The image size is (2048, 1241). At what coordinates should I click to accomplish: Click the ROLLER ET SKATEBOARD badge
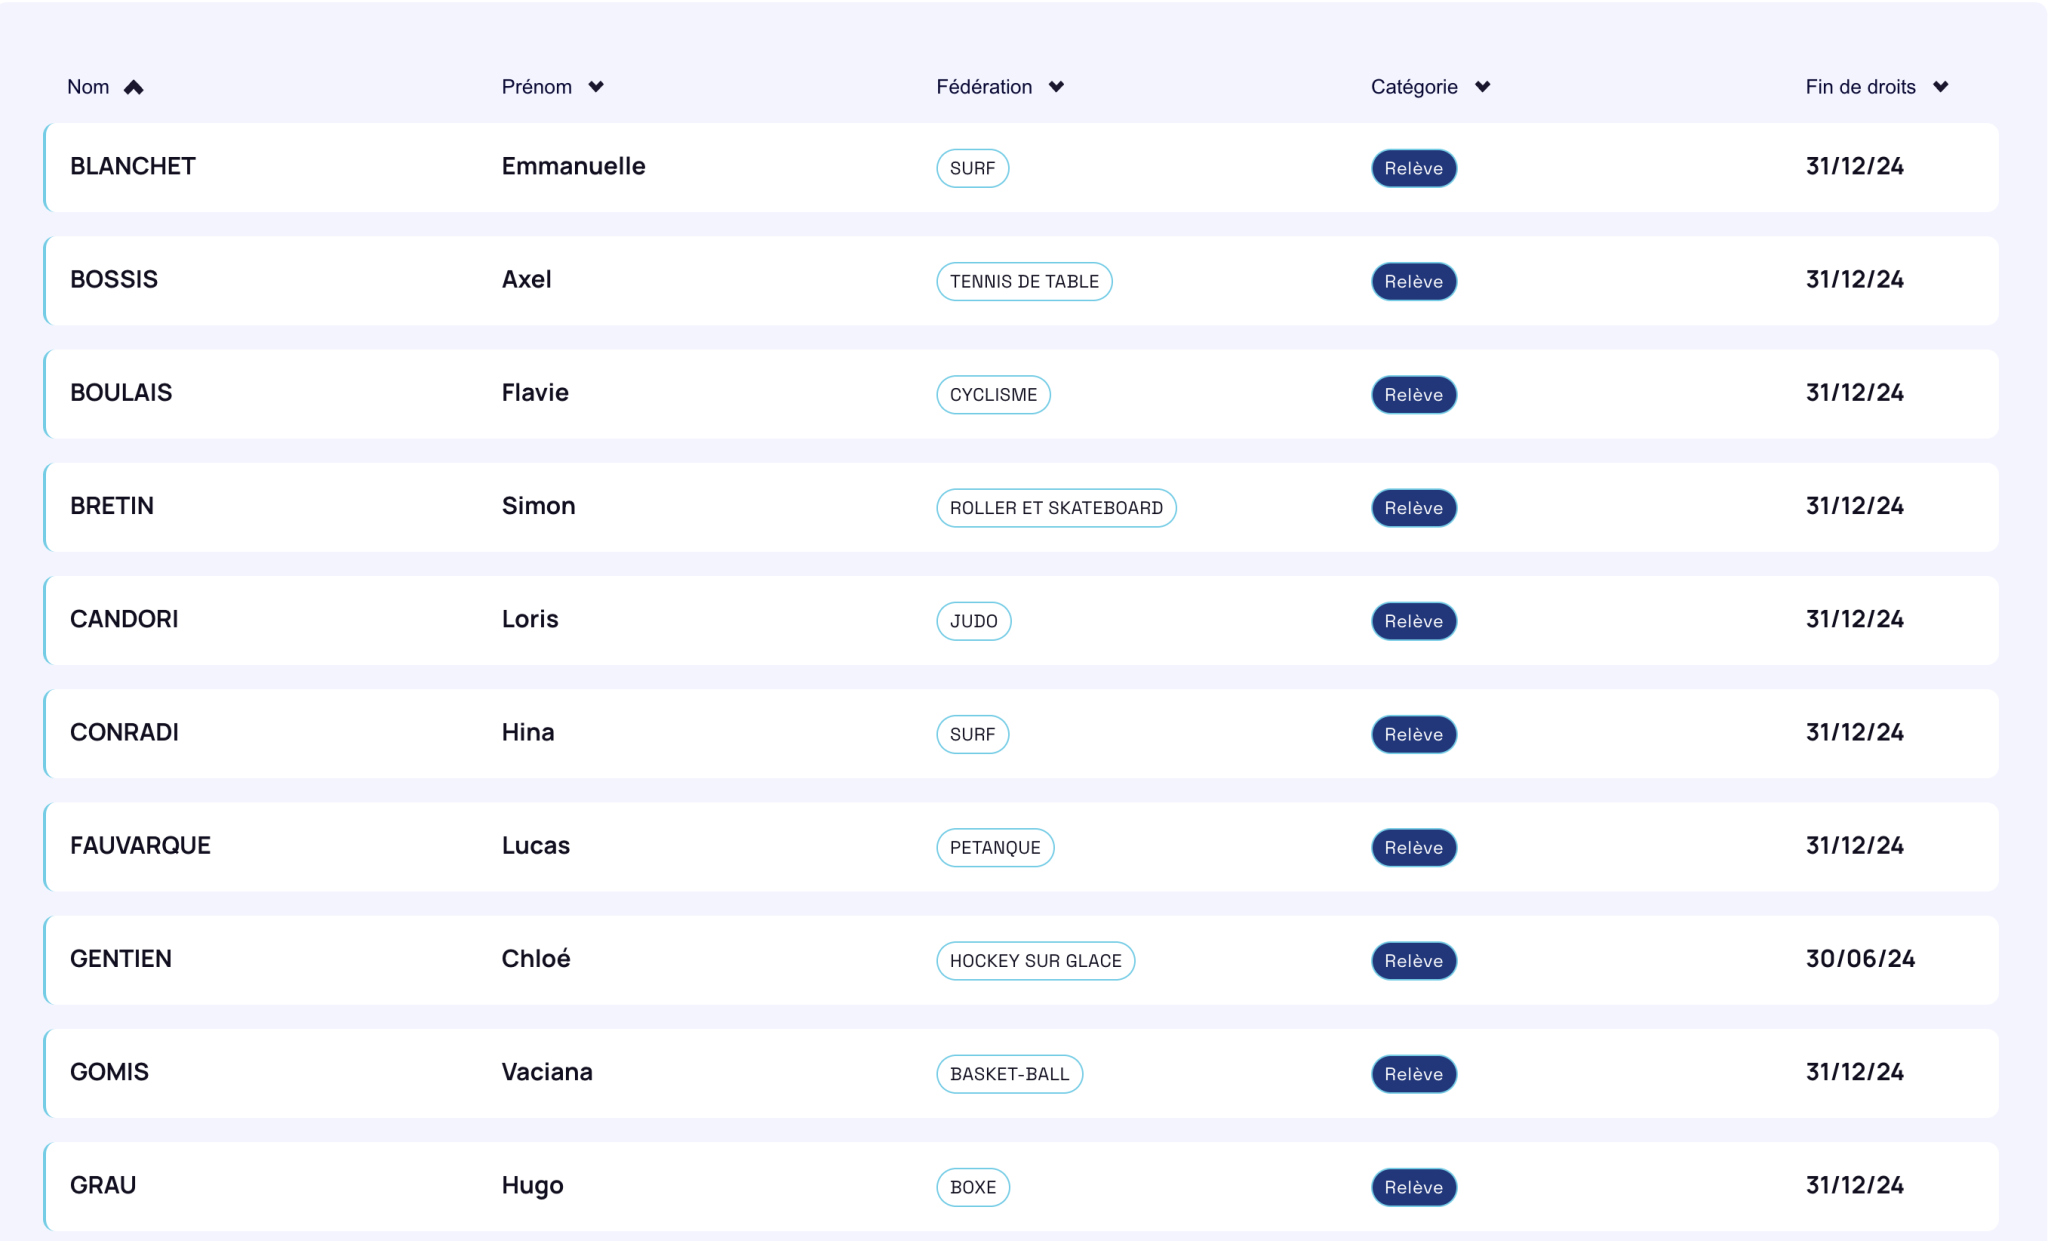pos(1056,508)
